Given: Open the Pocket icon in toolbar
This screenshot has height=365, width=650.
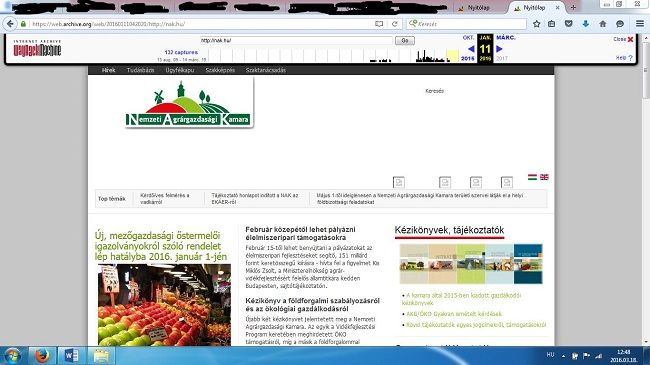Looking at the screenshot, I should click(x=568, y=24).
